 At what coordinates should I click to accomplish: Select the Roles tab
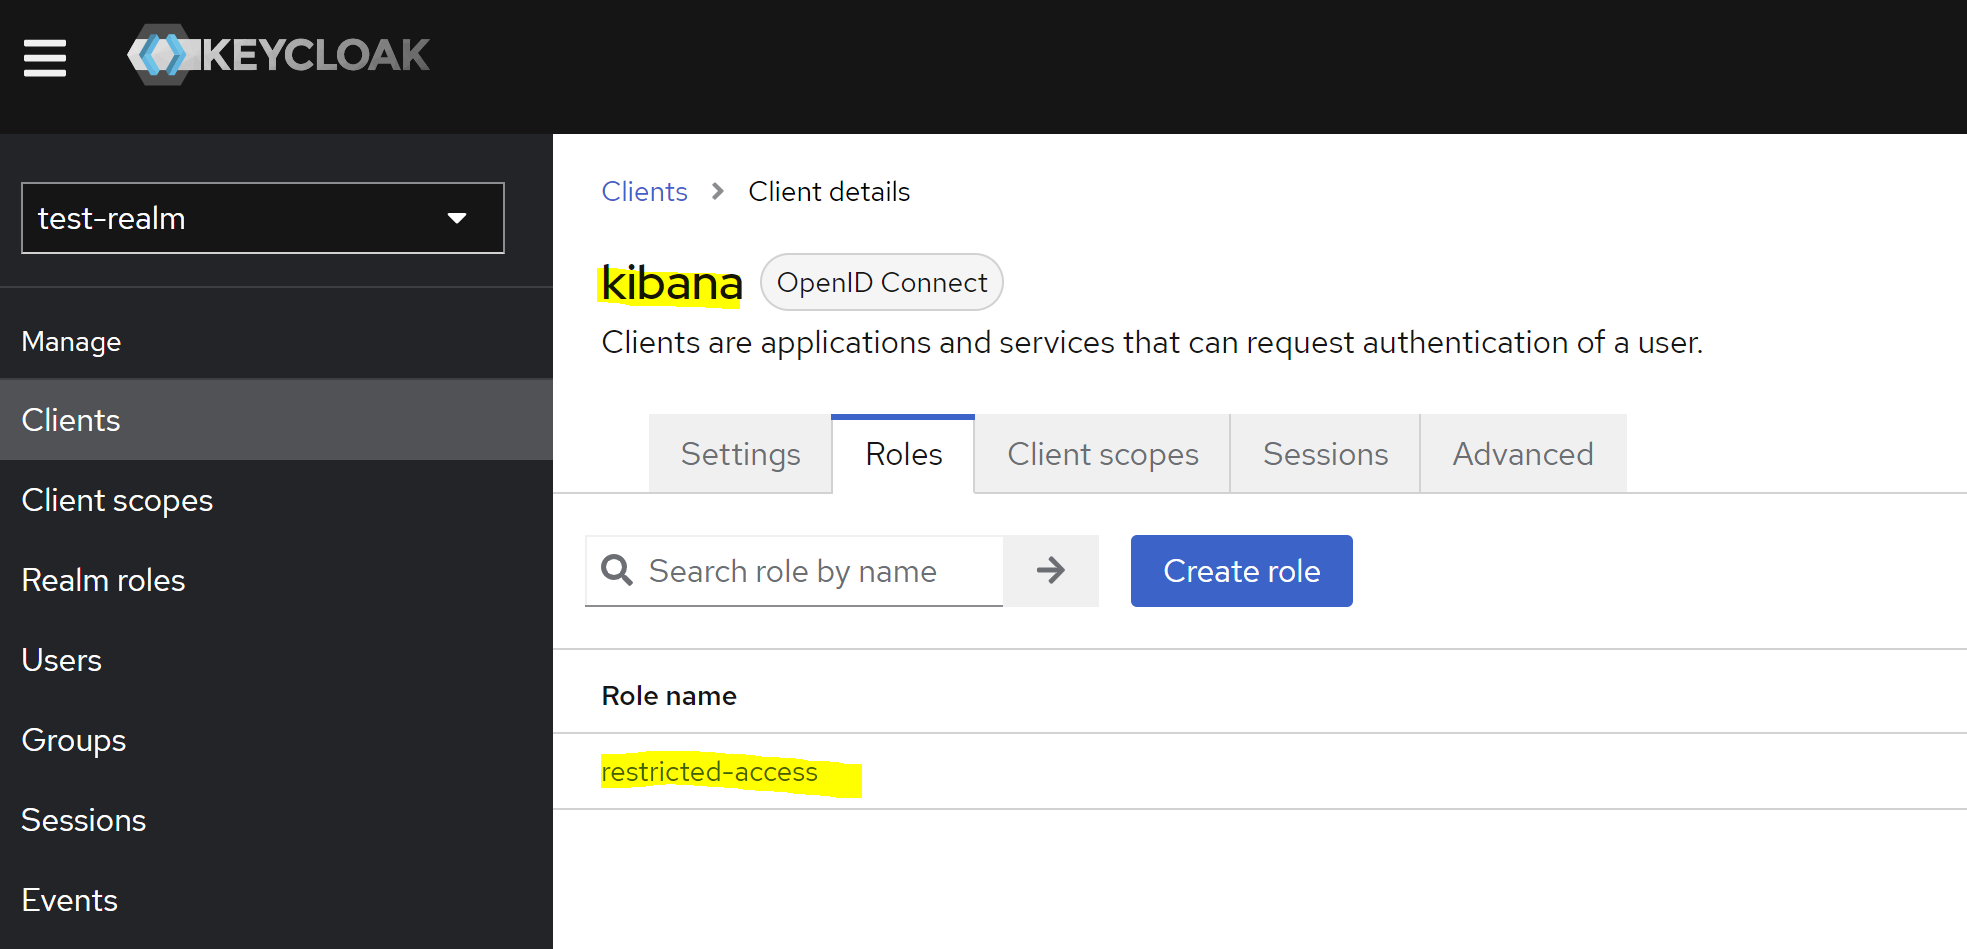903,454
